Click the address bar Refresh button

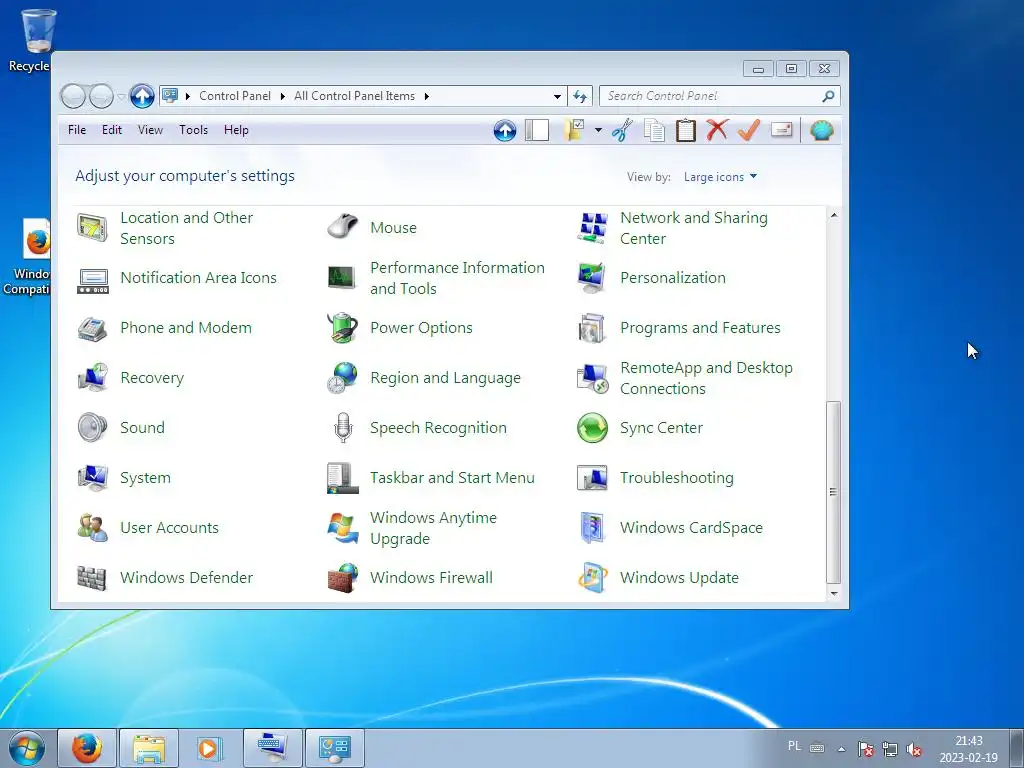coord(580,97)
